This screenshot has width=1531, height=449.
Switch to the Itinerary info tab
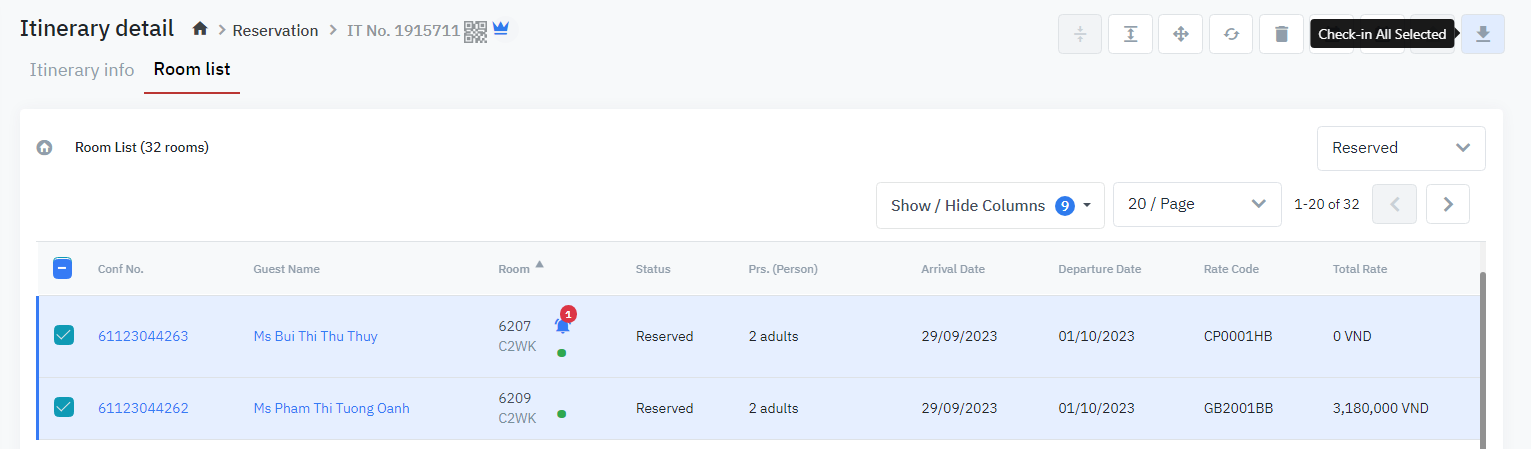click(82, 70)
